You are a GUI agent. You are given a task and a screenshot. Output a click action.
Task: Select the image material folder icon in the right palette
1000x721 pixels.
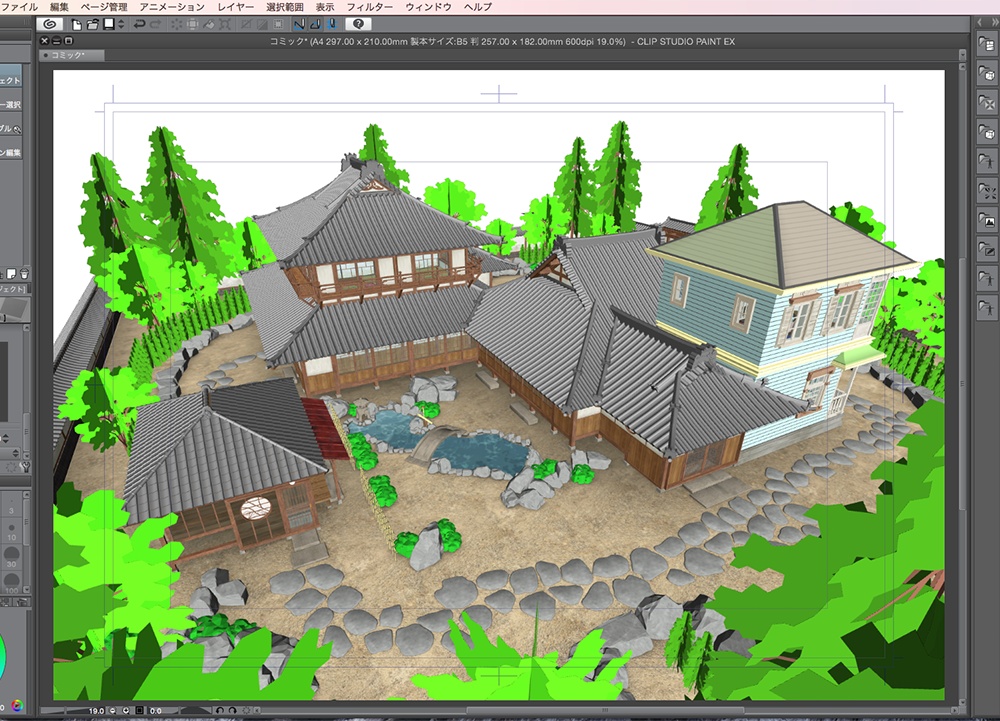(x=987, y=219)
